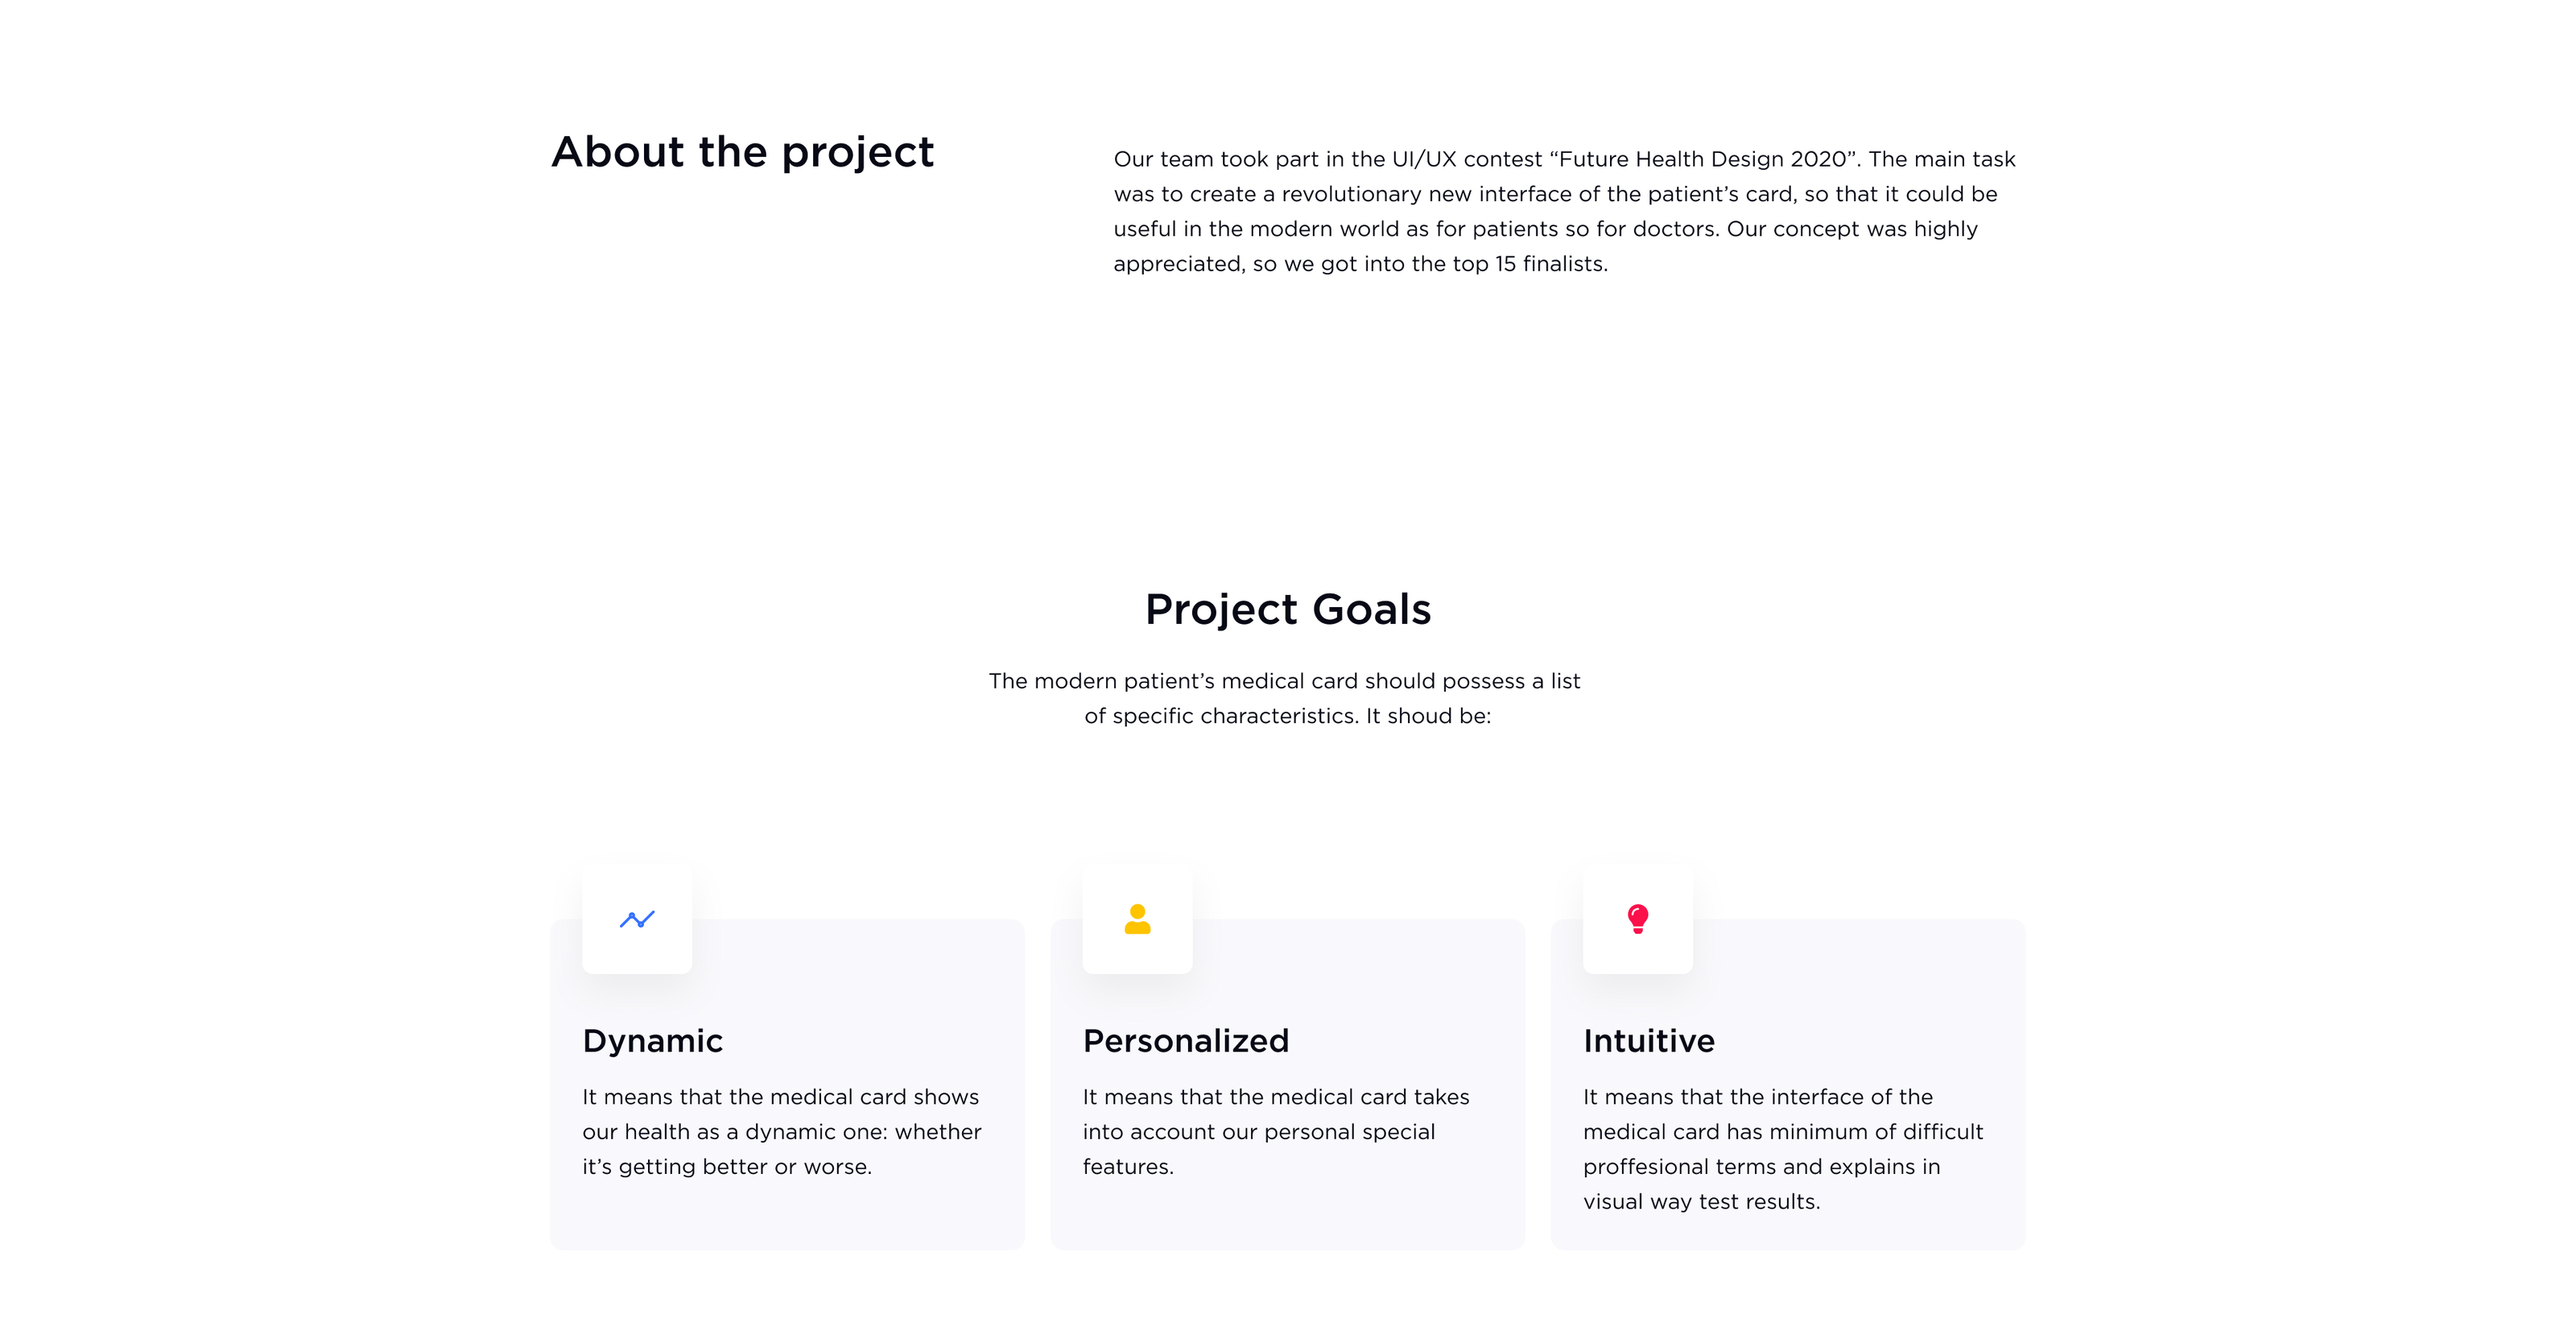
Task: Click "It means that the interface of the" line
Action: pos(1757,1097)
